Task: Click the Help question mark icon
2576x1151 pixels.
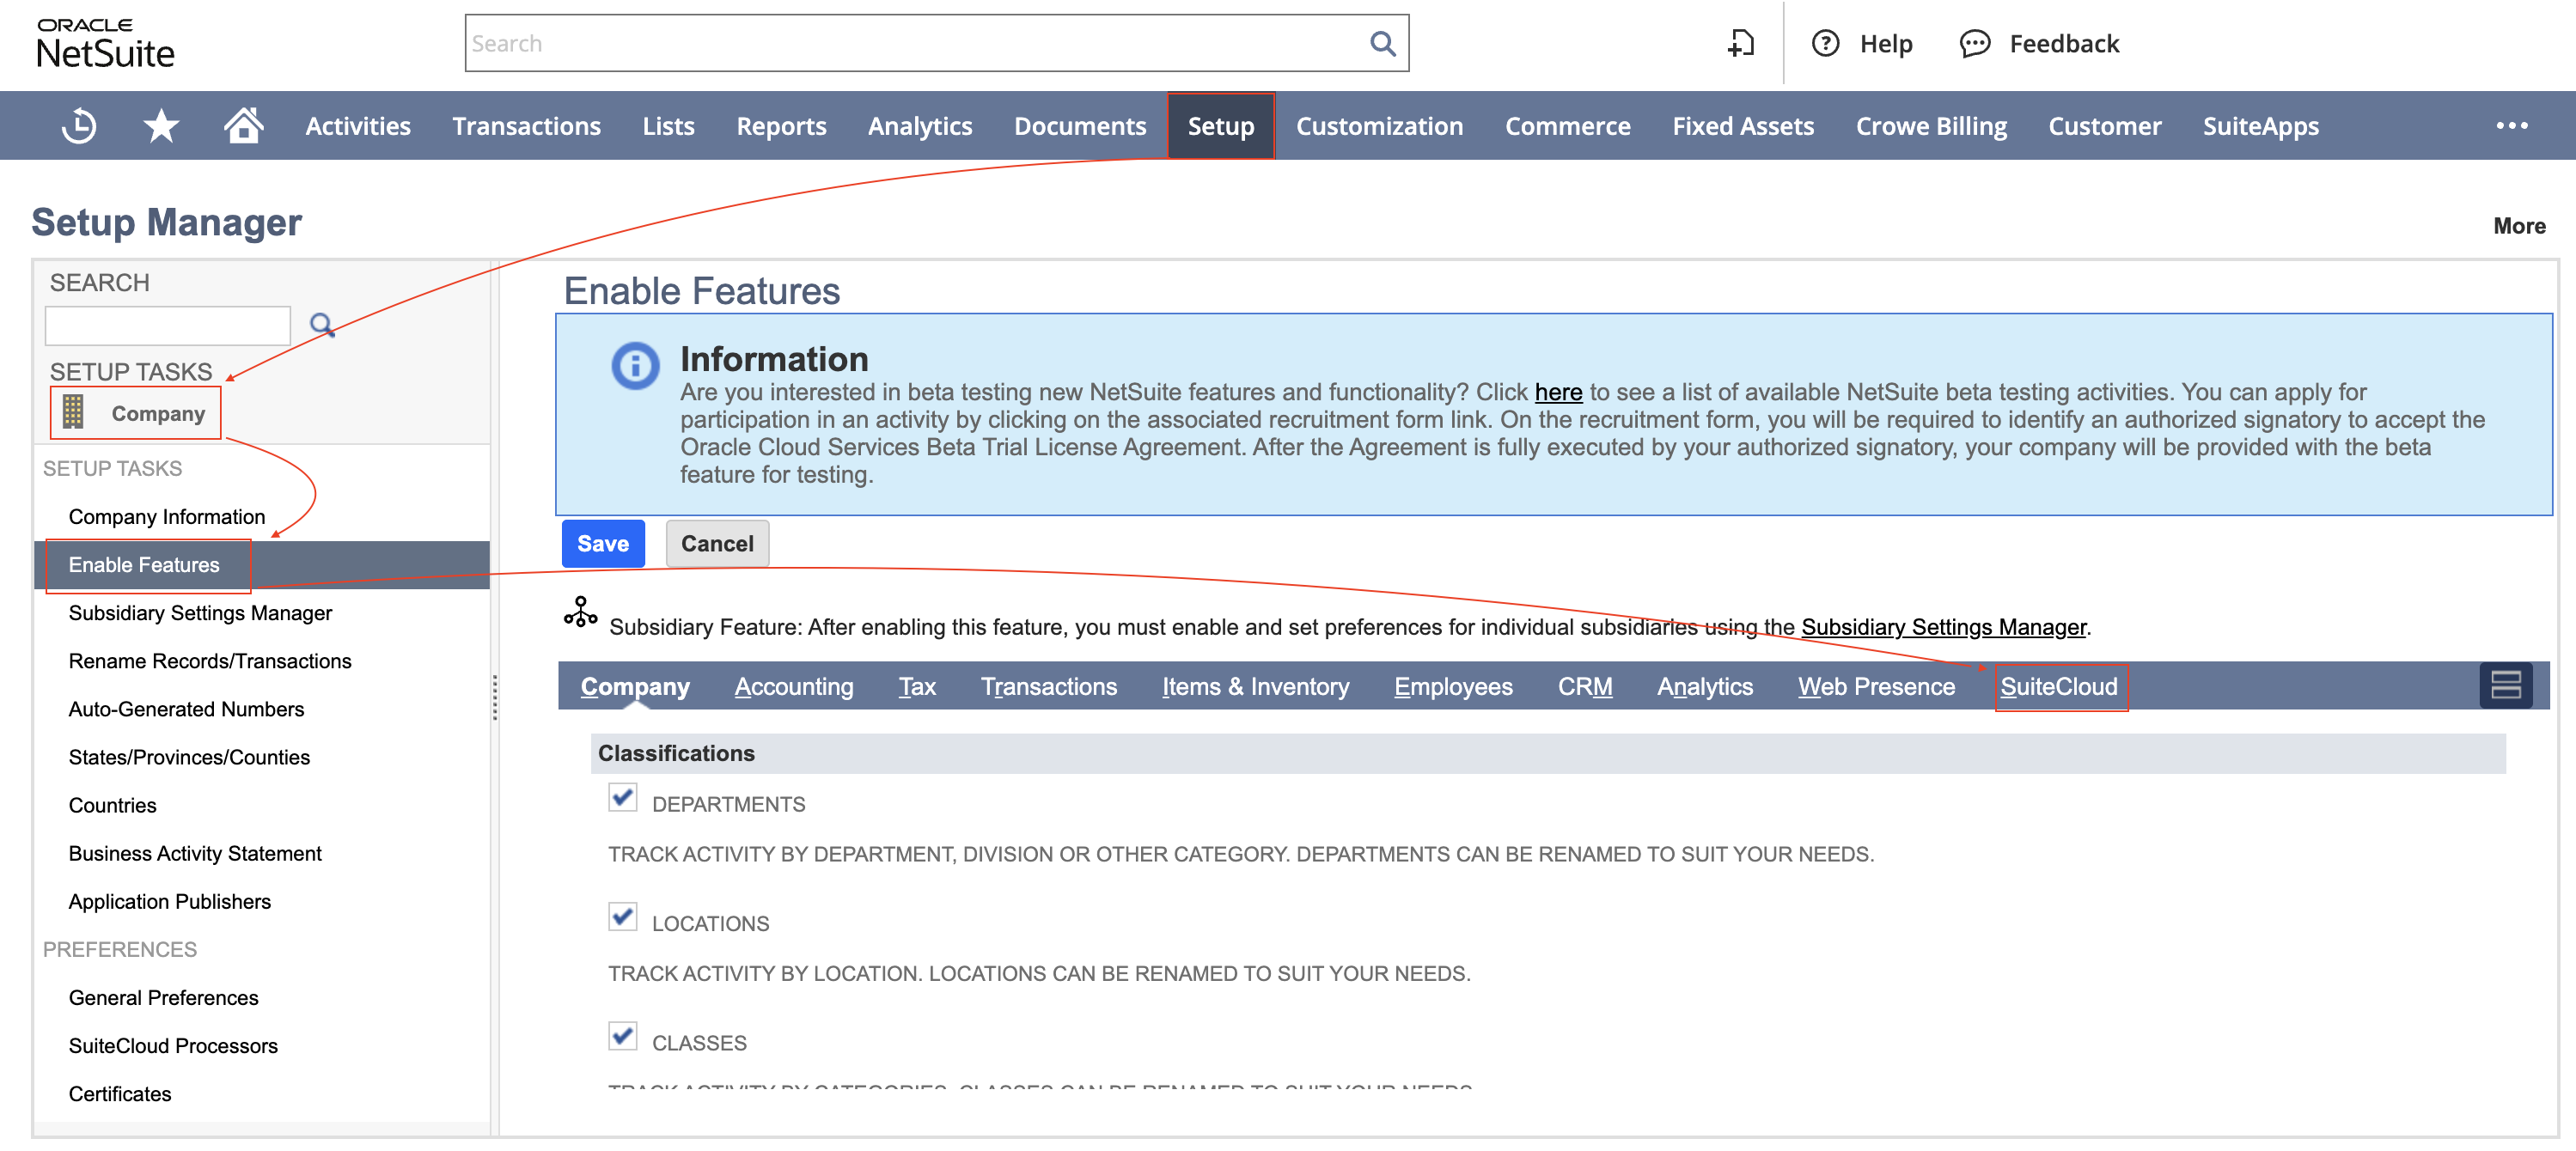Action: click(x=1825, y=43)
